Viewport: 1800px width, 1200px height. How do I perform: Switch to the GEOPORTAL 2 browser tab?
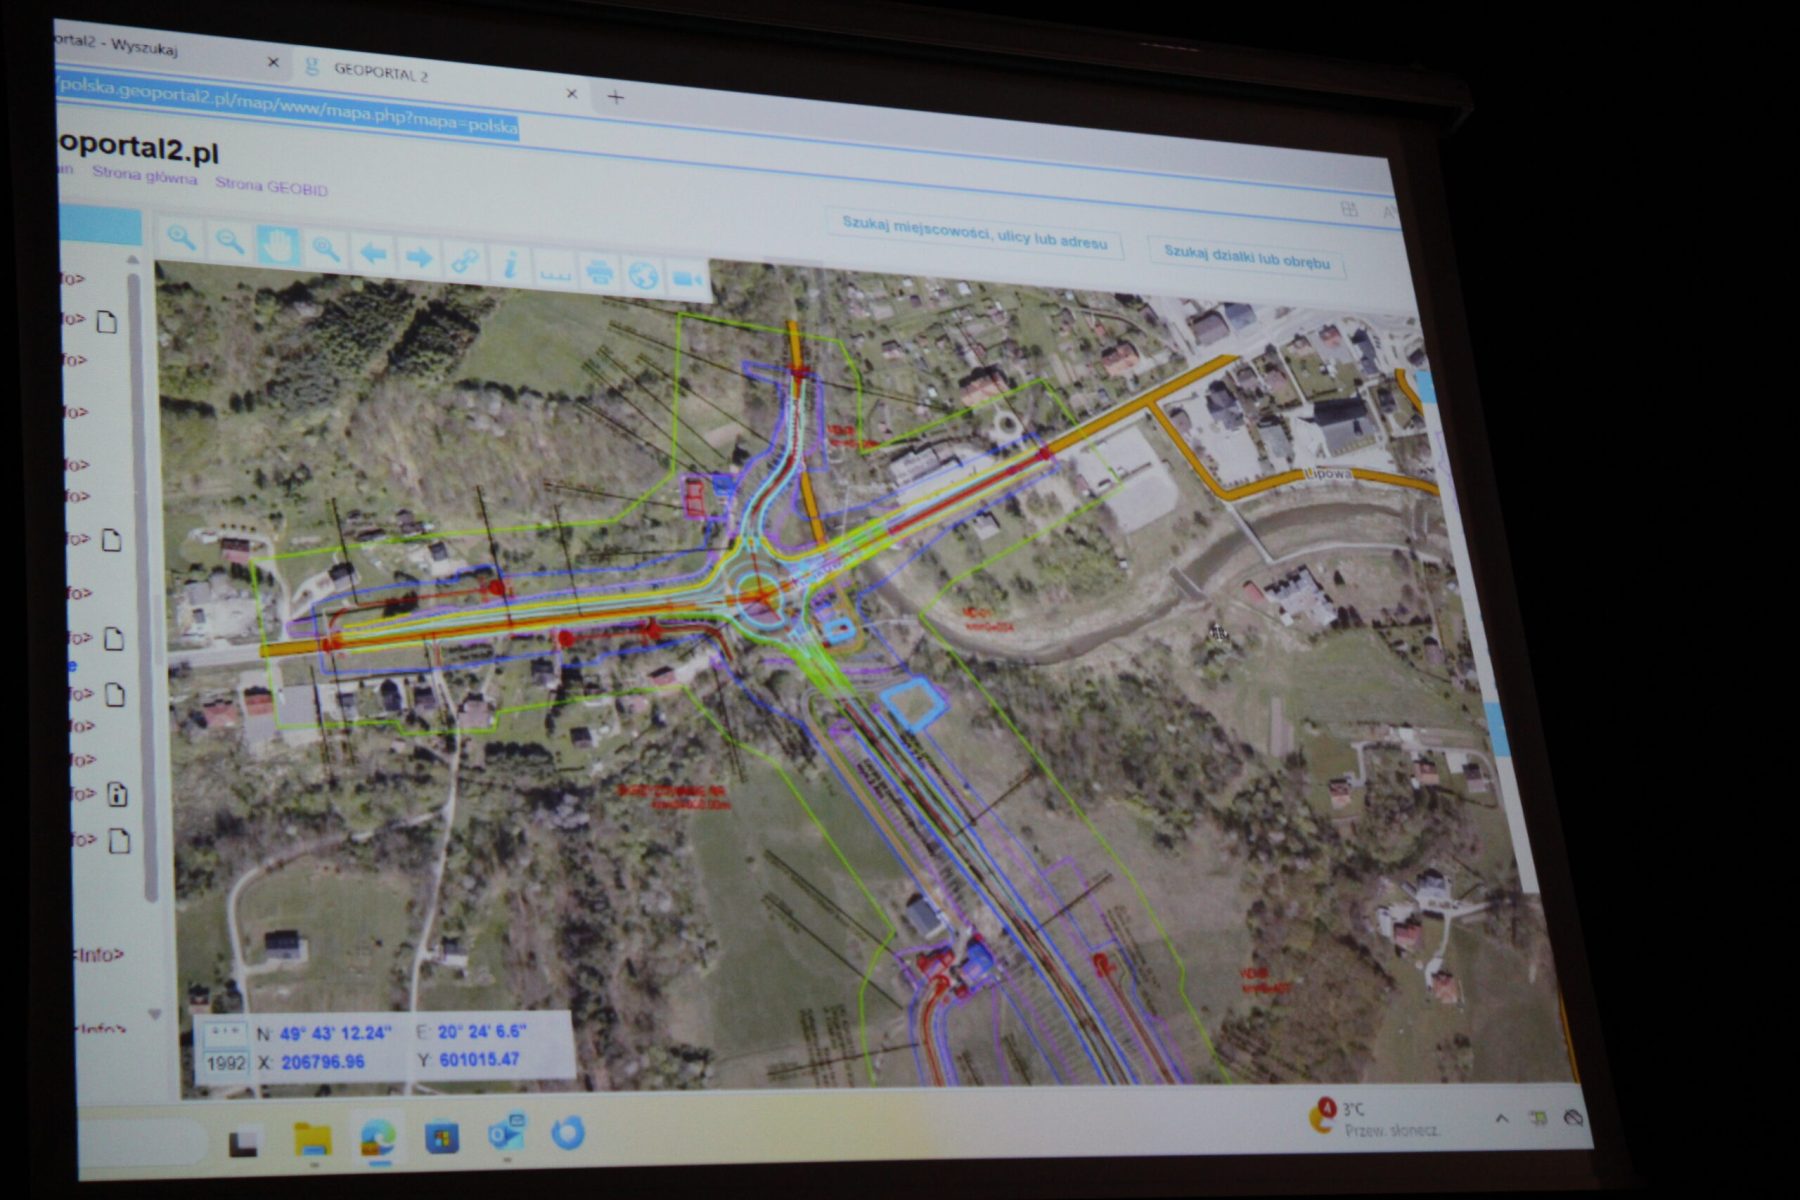pyautogui.click(x=380, y=73)
